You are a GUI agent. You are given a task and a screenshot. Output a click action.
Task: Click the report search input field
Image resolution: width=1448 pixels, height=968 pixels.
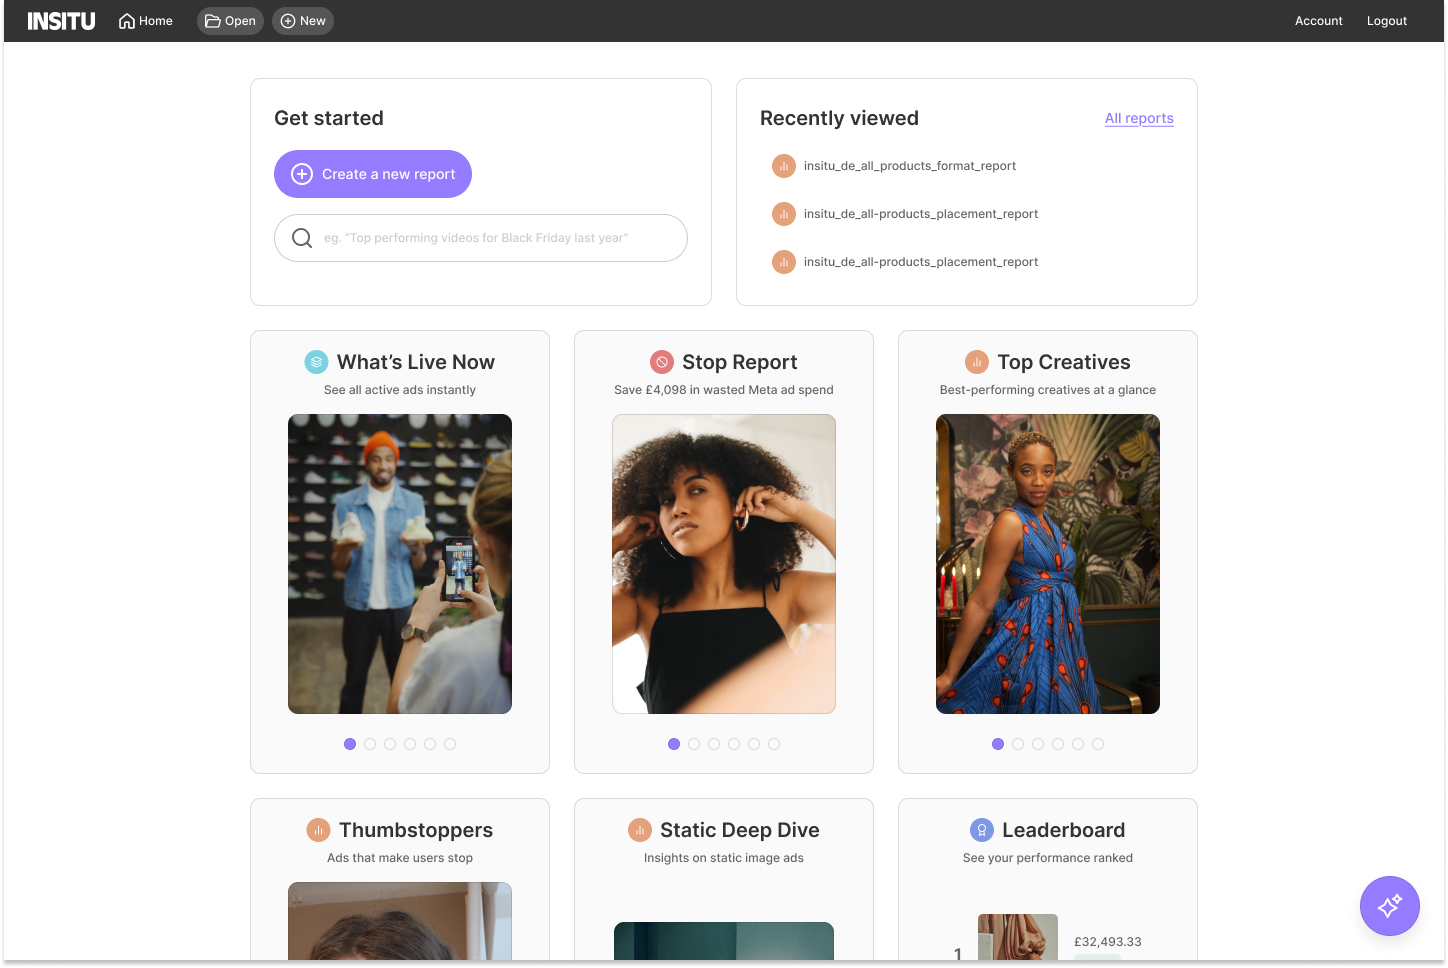point(481,238)
